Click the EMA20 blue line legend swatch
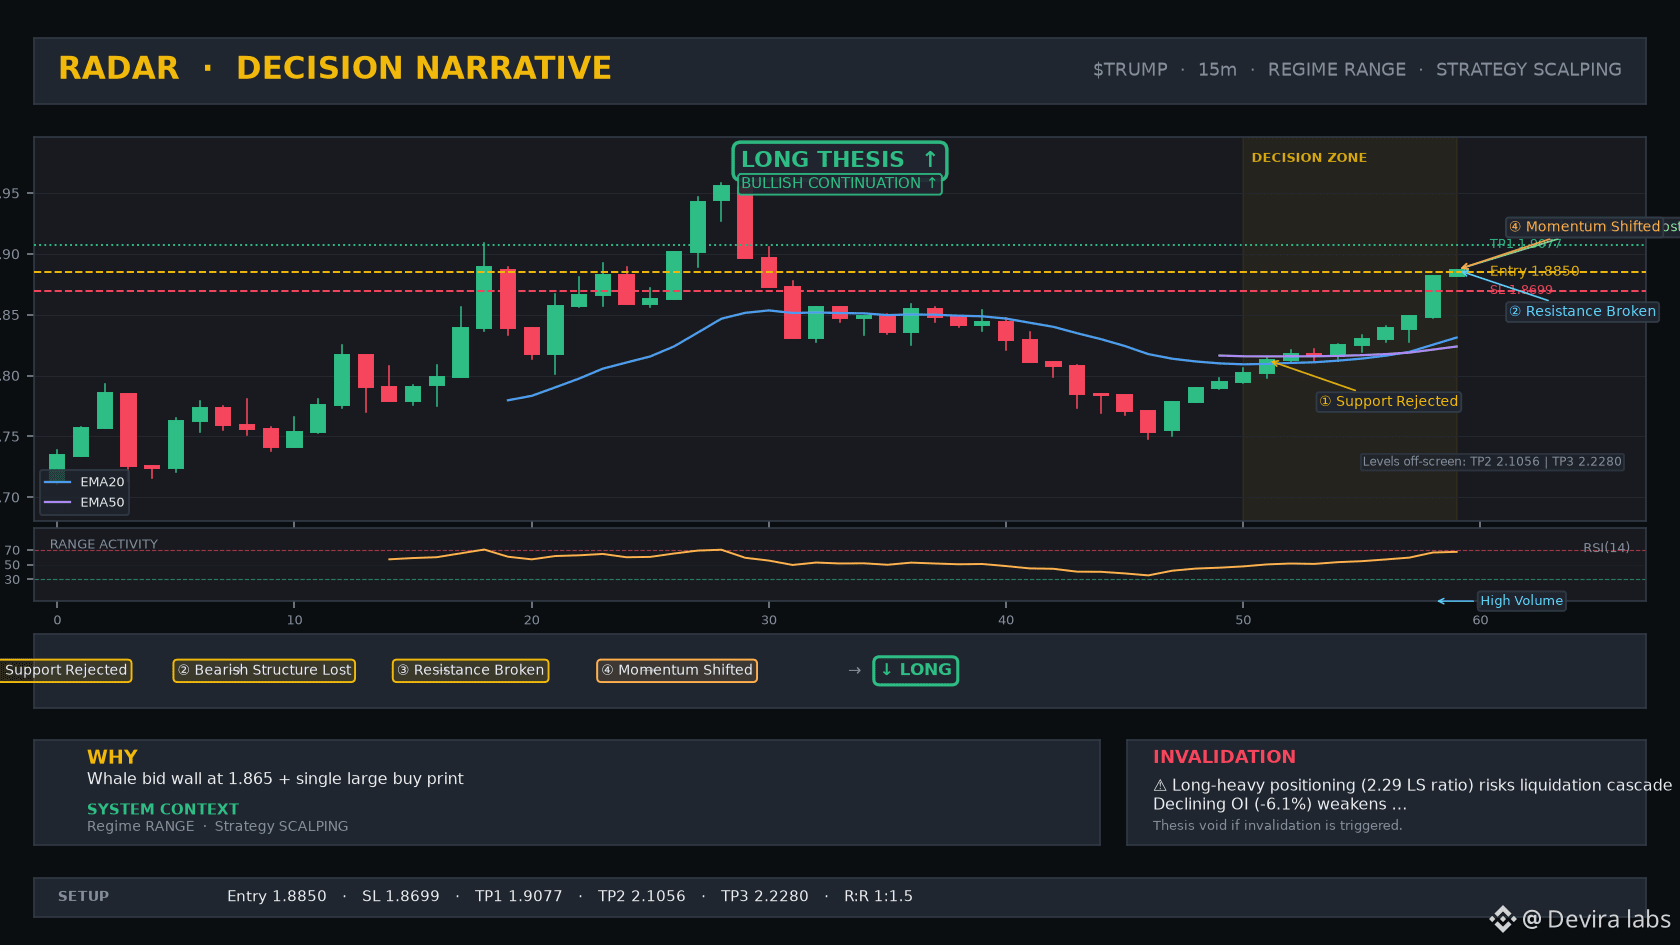Screen dimensions: 1680x945 (58, 482)
